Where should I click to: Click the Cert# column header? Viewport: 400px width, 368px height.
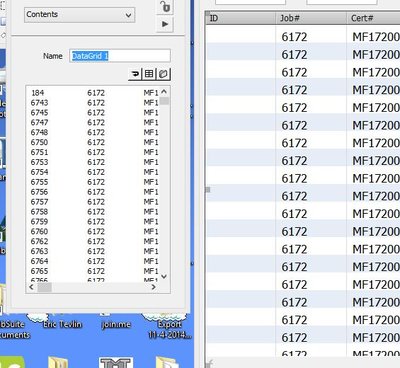tap(374, 18)
